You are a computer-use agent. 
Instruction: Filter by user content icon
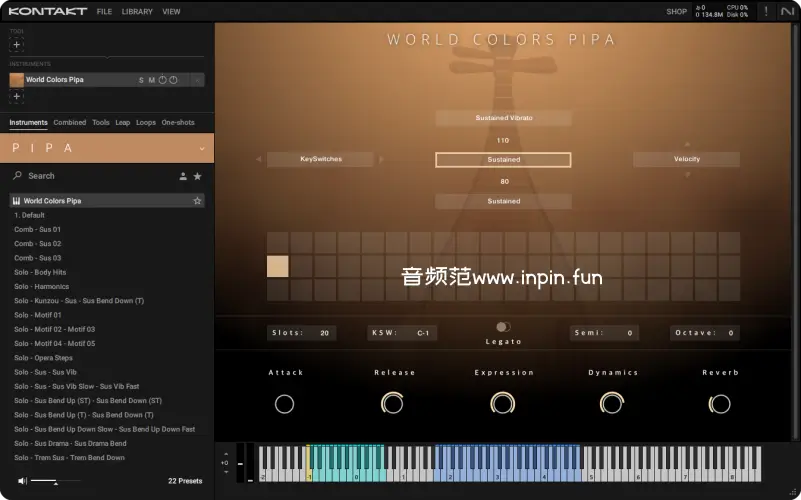[183, 176]
